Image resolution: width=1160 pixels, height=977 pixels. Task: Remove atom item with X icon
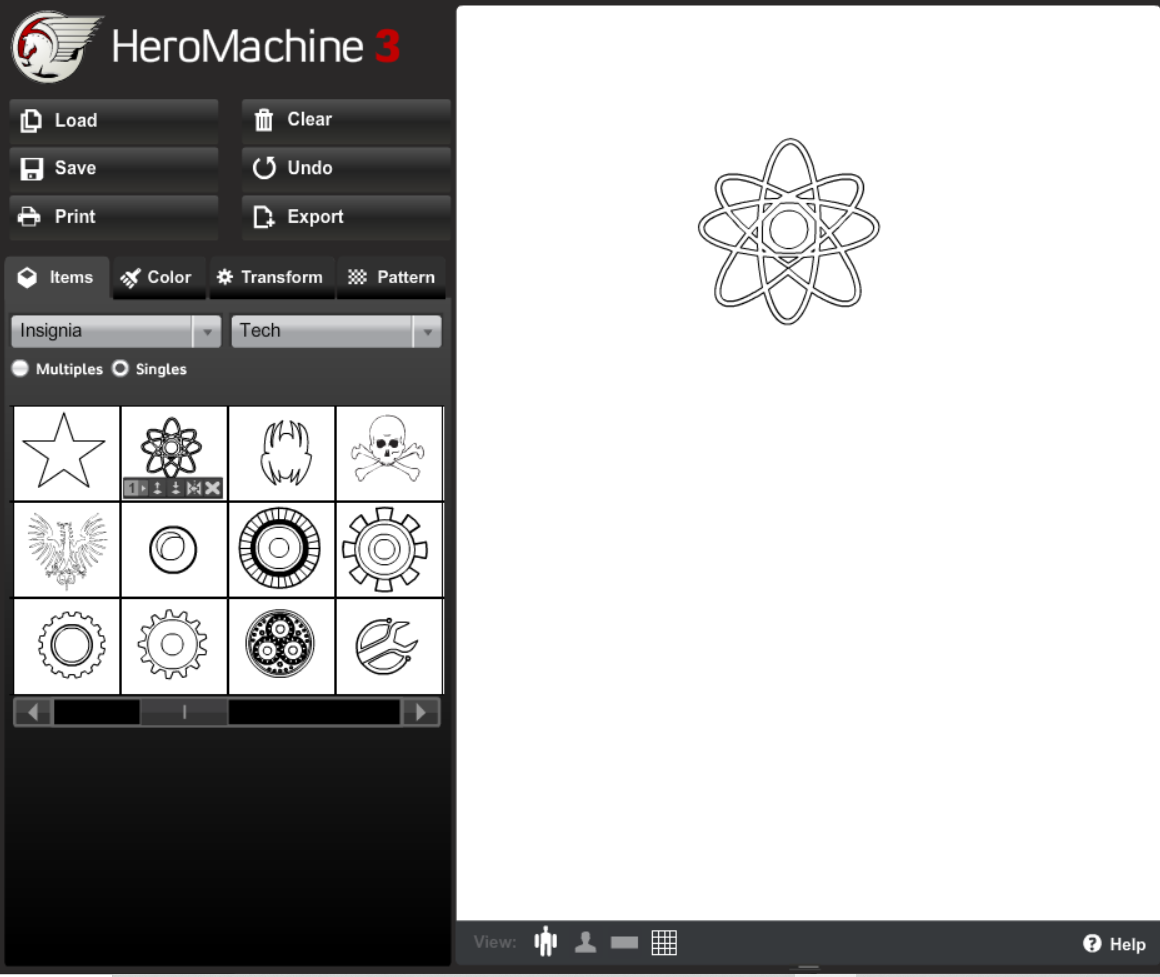tap(213, 488)
